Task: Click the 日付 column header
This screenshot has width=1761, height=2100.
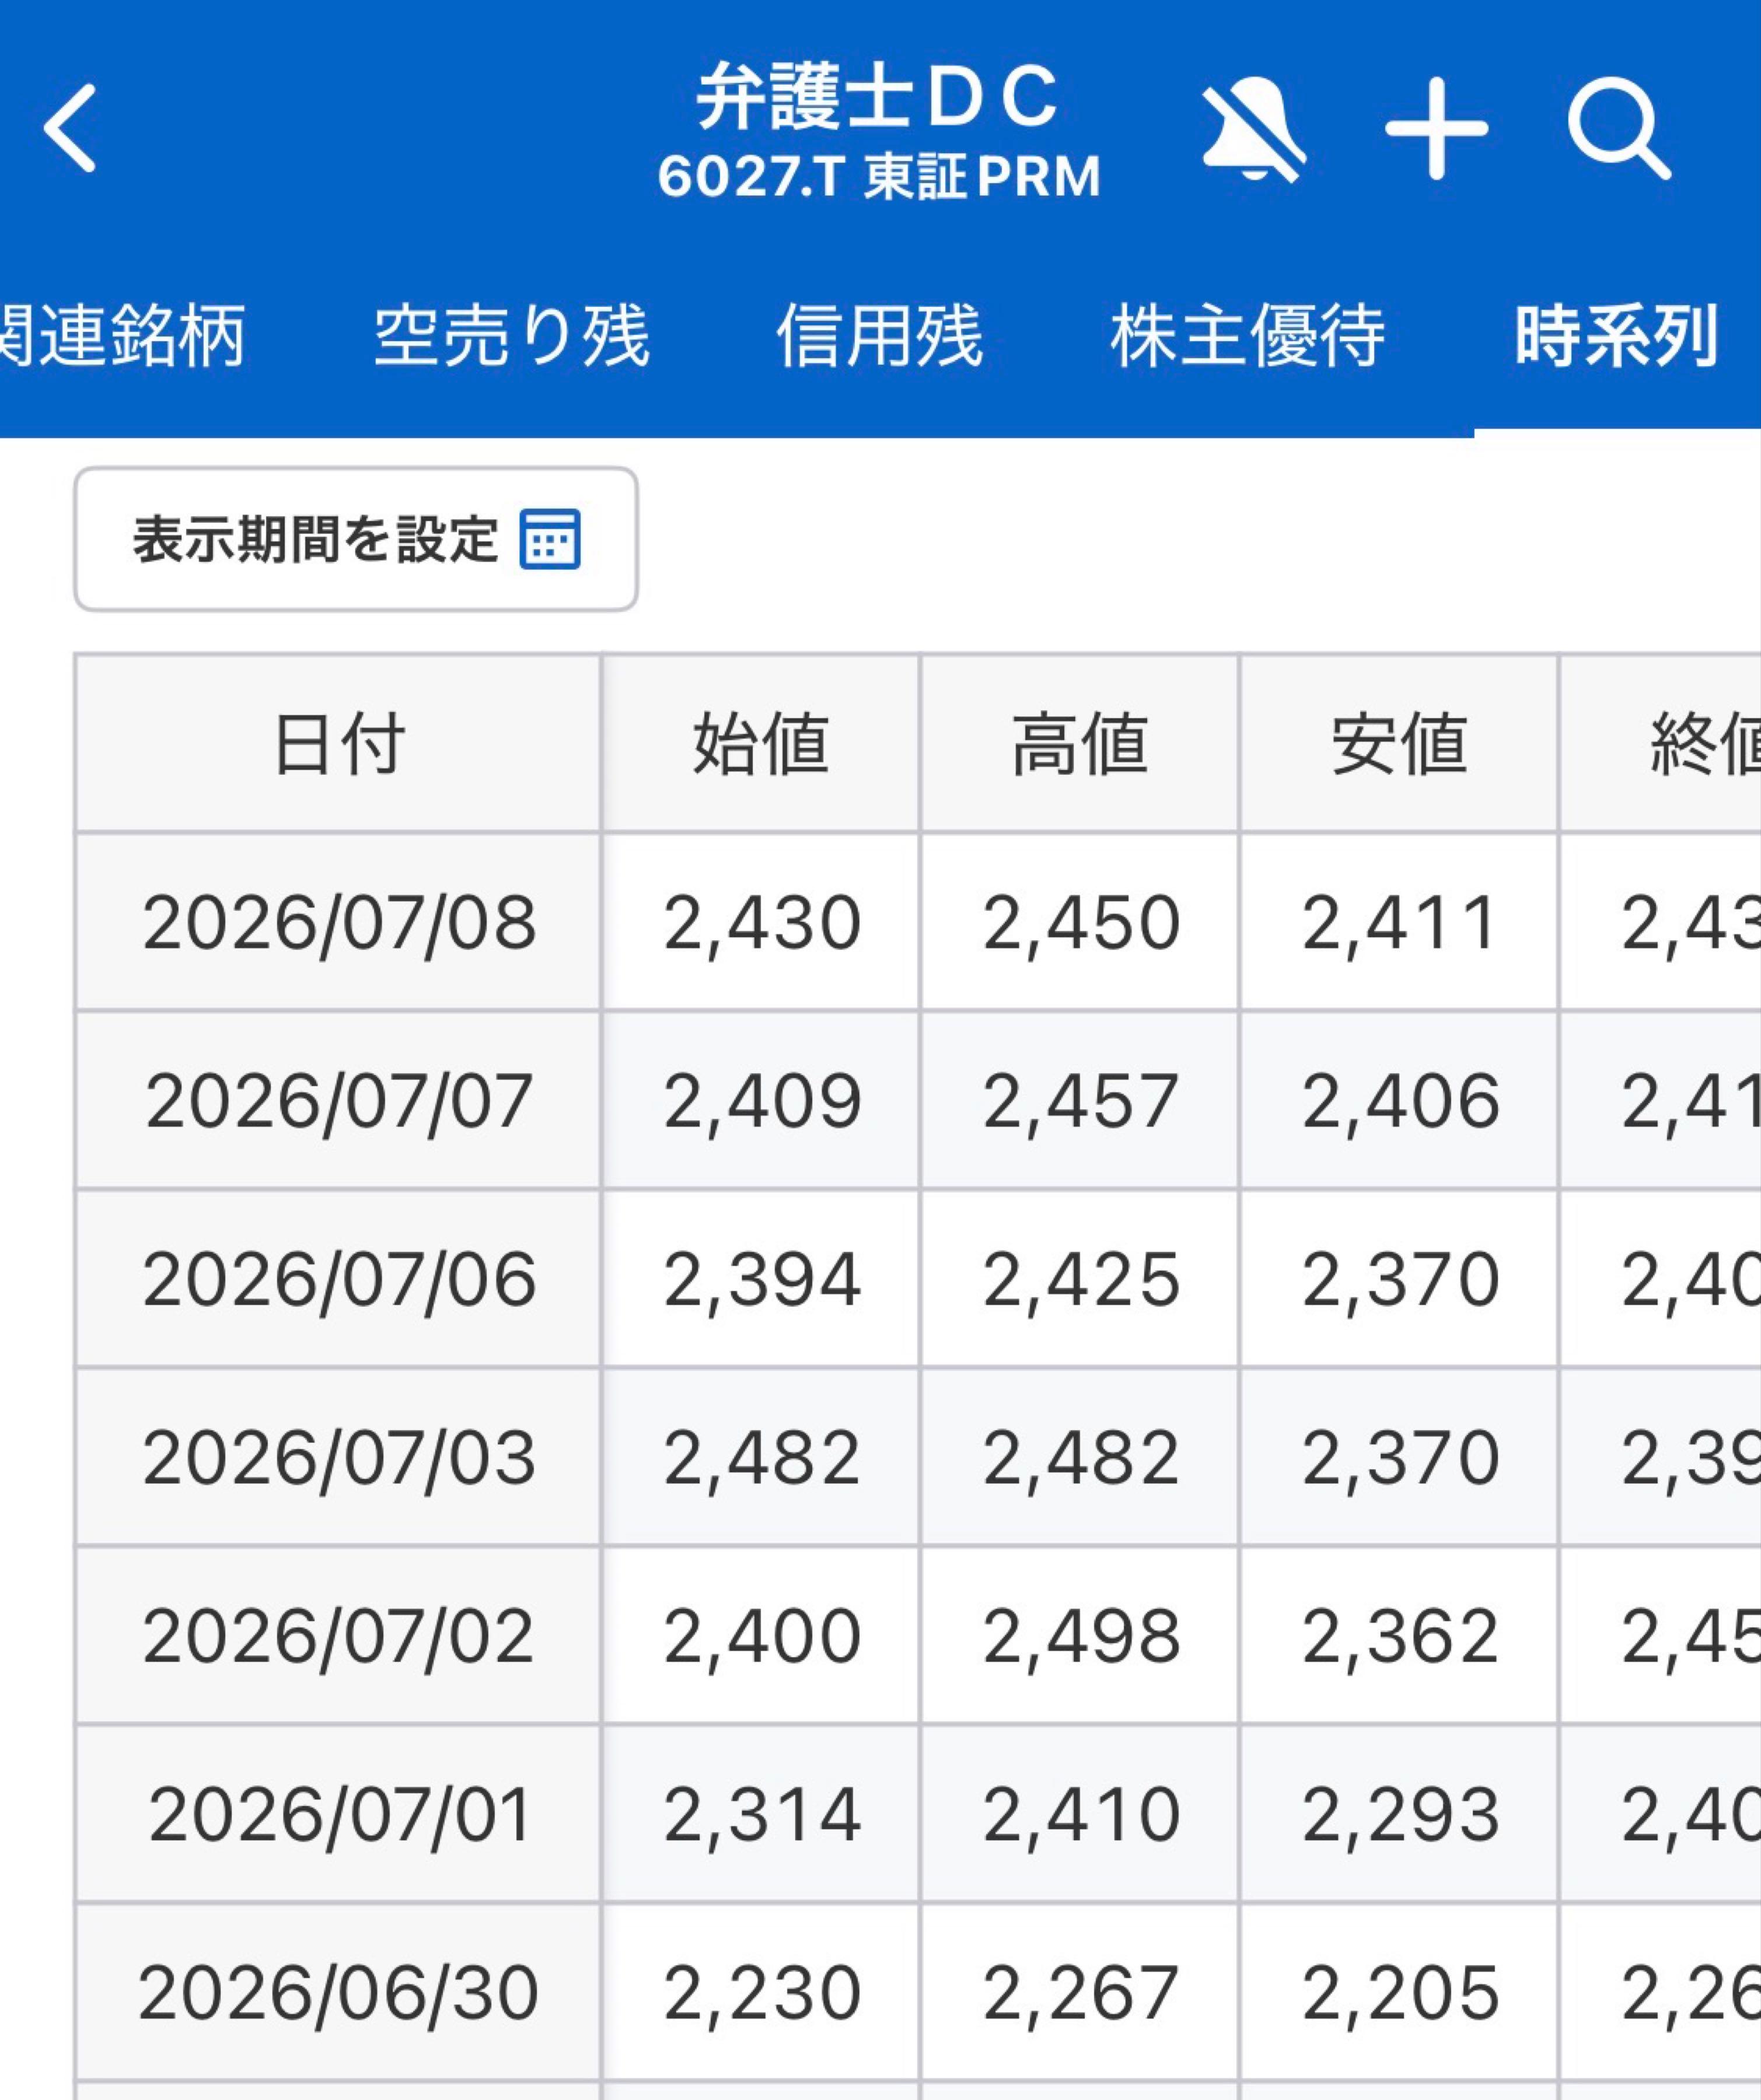Action: tap(339, 744)
